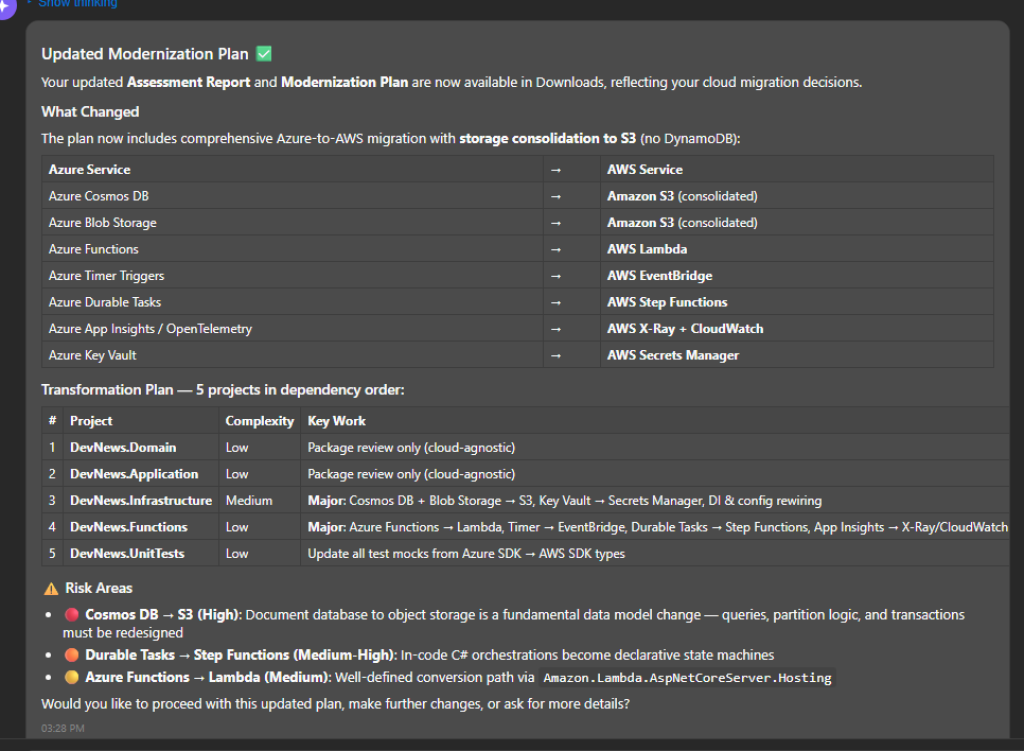Click the Transformation Plan heading

[223, 390]
